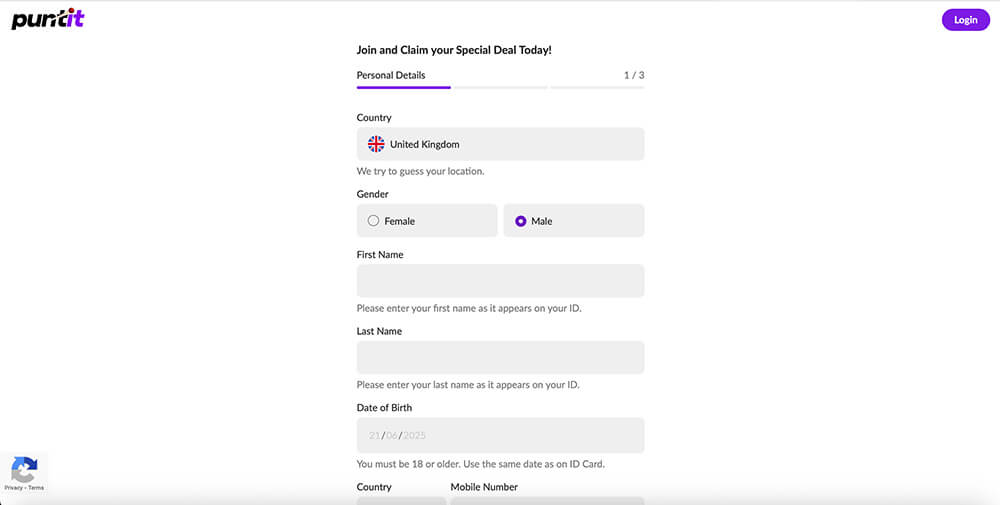
Task: Choose the Female gender option box
Action: click(x=427, y=221)
